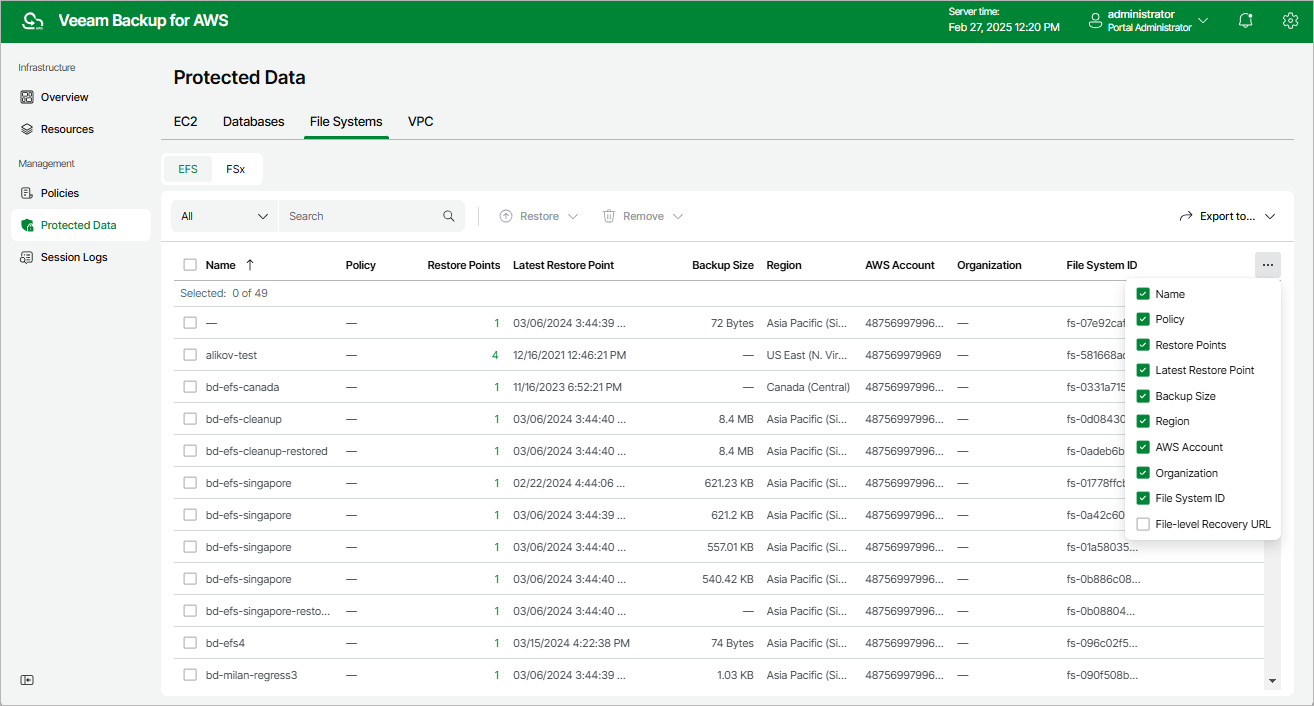The height and width of the screenshot is (706, 1314).
Task: Click the search magnifier icon
Action: (x=449, y=216)
